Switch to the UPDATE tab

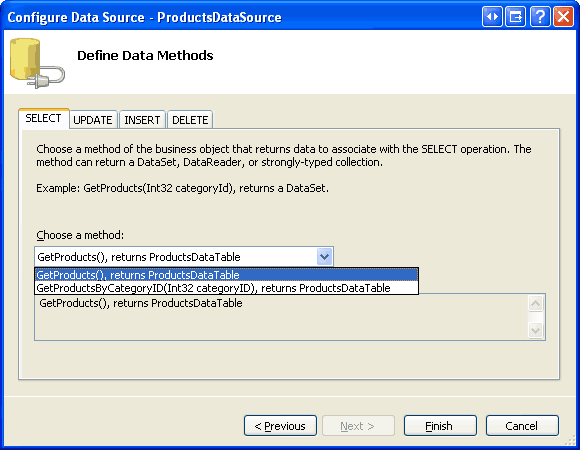point(93,120)
